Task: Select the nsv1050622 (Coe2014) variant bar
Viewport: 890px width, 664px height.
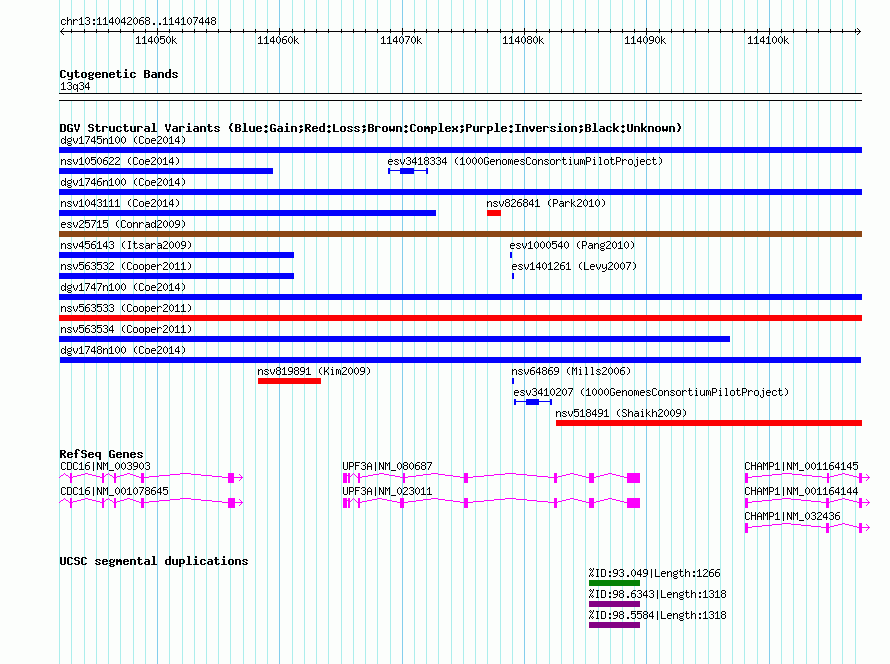Action: (166, 171)
